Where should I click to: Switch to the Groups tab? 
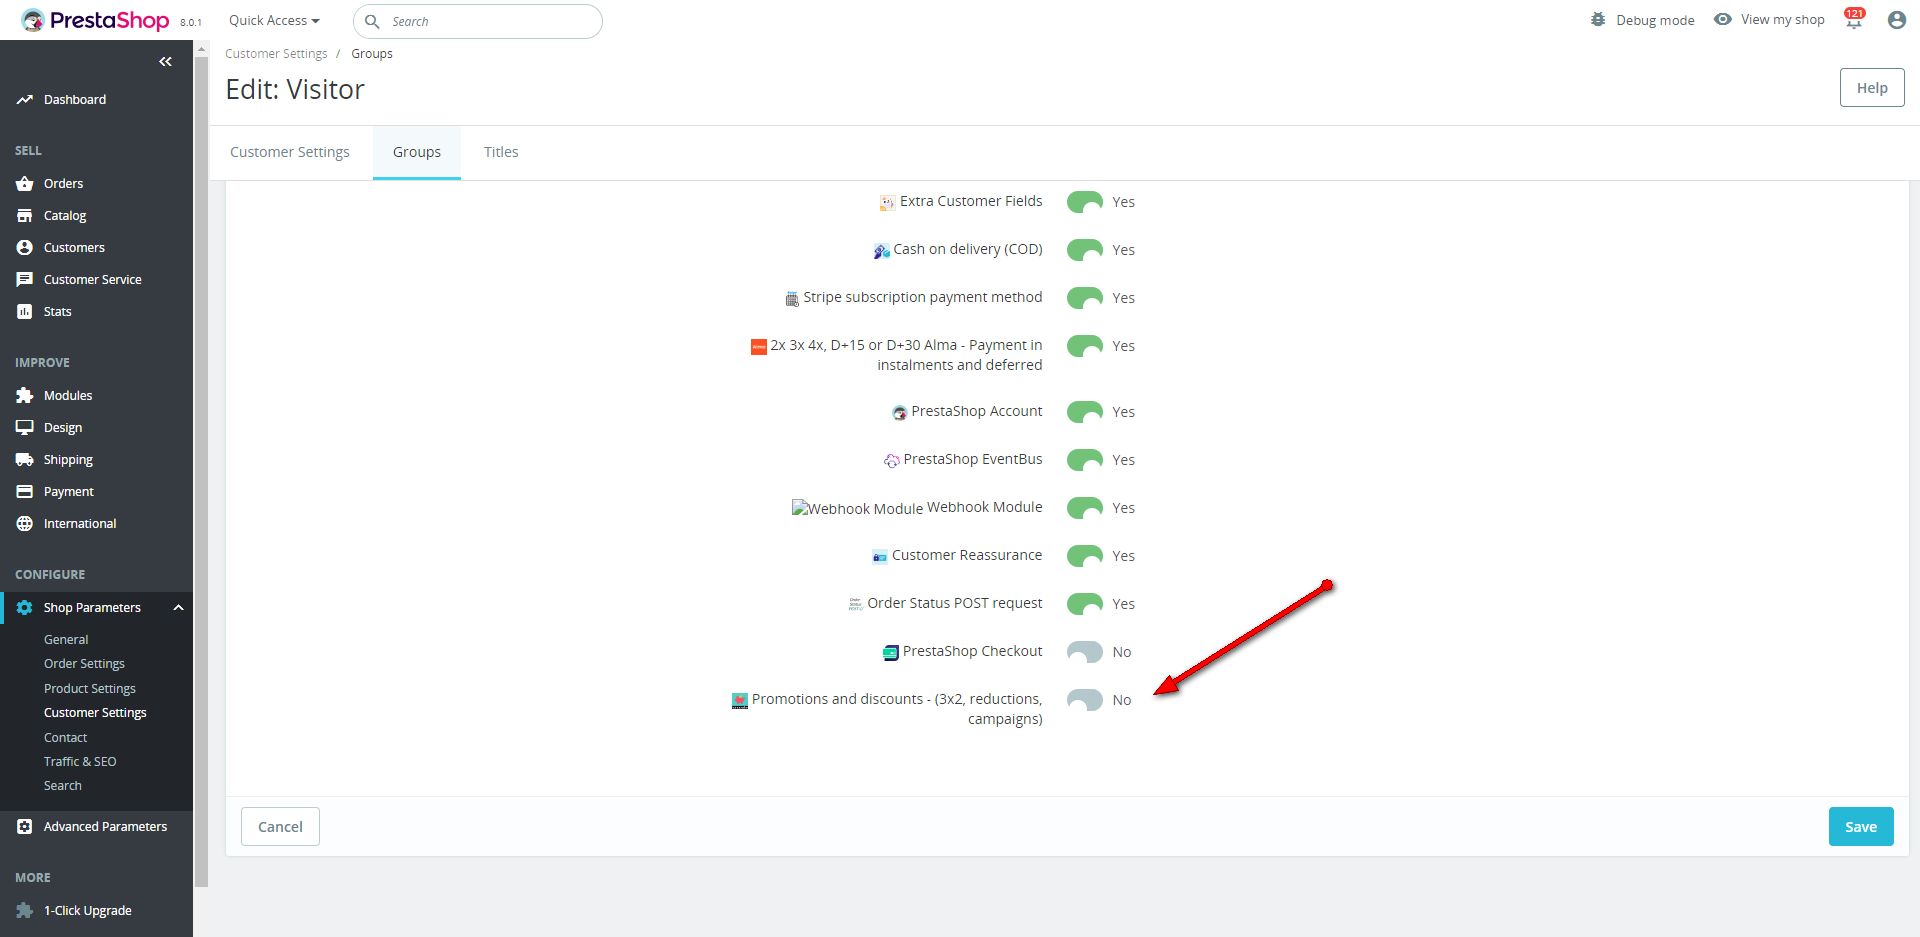(x=417, y=152)
